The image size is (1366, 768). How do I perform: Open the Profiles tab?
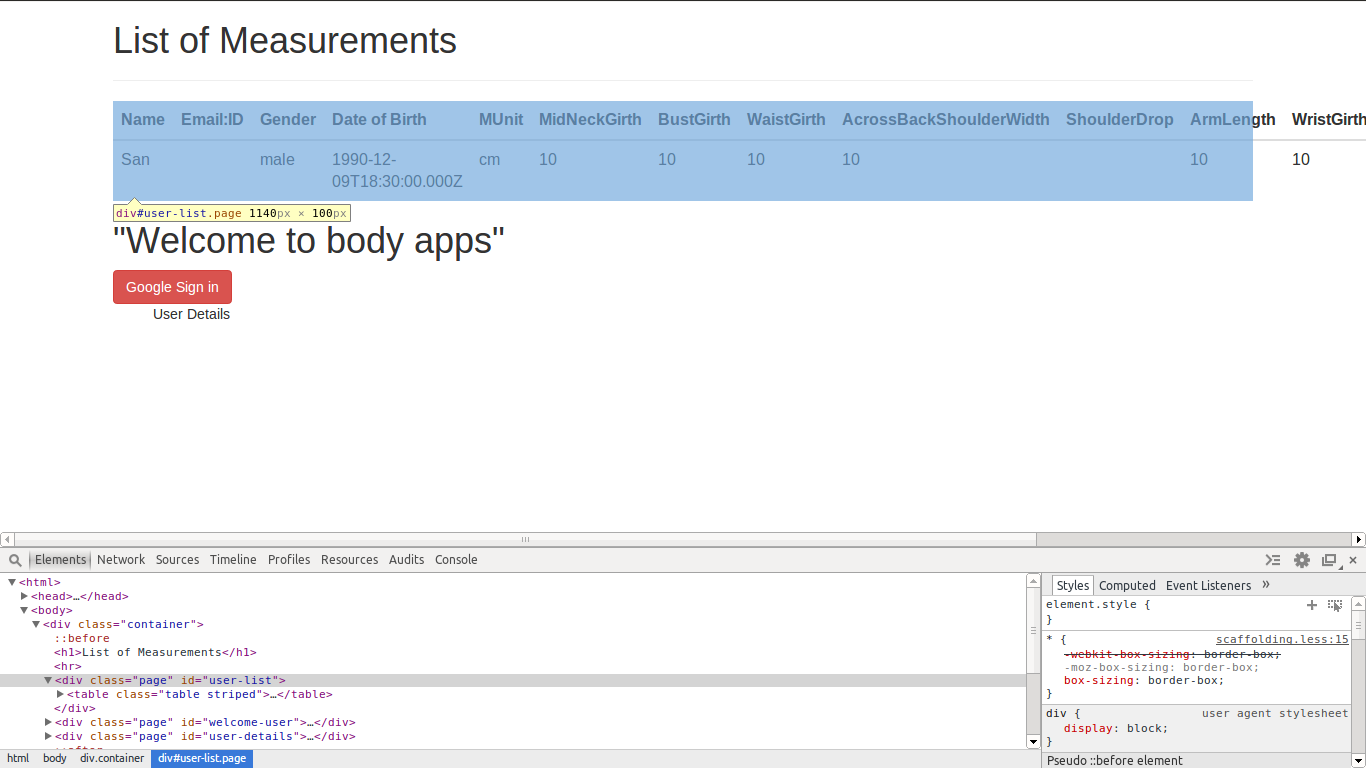[x=289, y=560]
